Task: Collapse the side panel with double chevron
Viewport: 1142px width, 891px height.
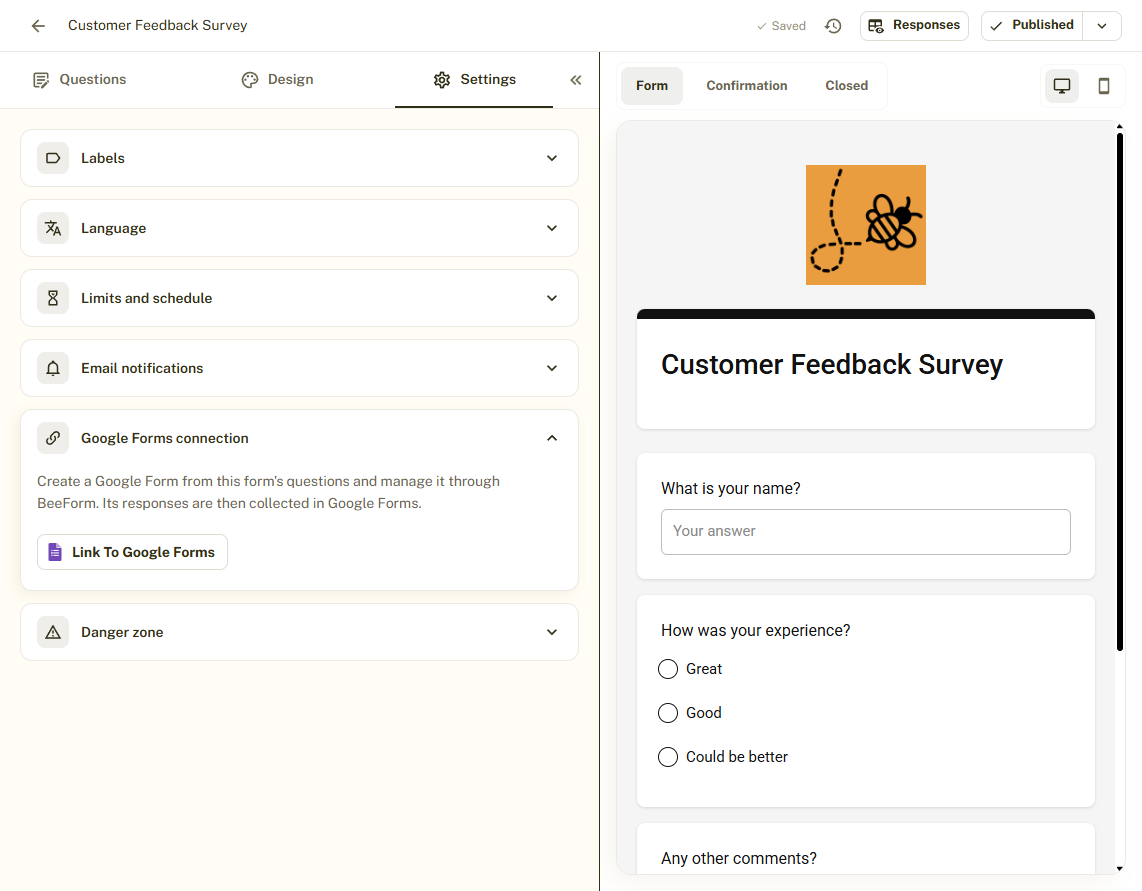Action: [x=575, y=80]
